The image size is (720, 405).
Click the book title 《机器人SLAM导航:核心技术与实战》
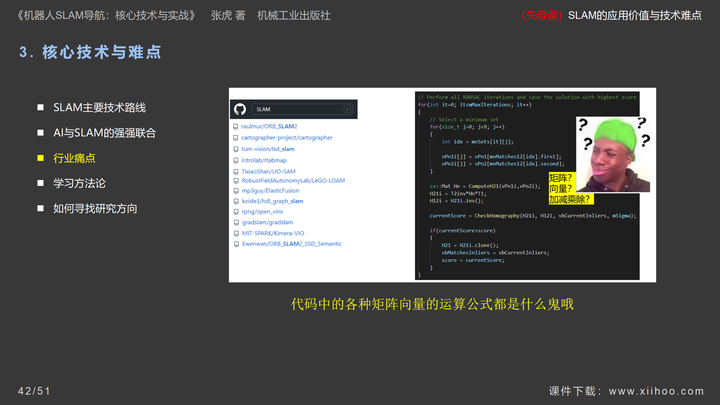click(107, 16)
